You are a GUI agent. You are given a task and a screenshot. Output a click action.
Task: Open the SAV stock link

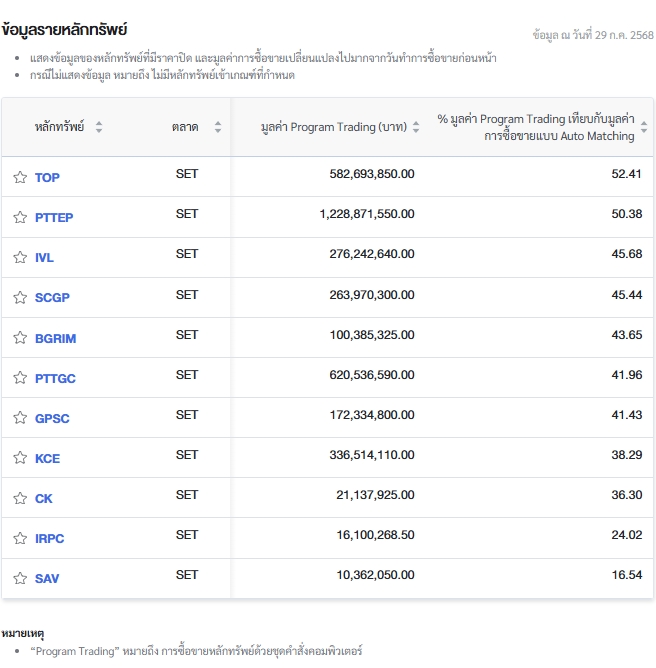47,578
